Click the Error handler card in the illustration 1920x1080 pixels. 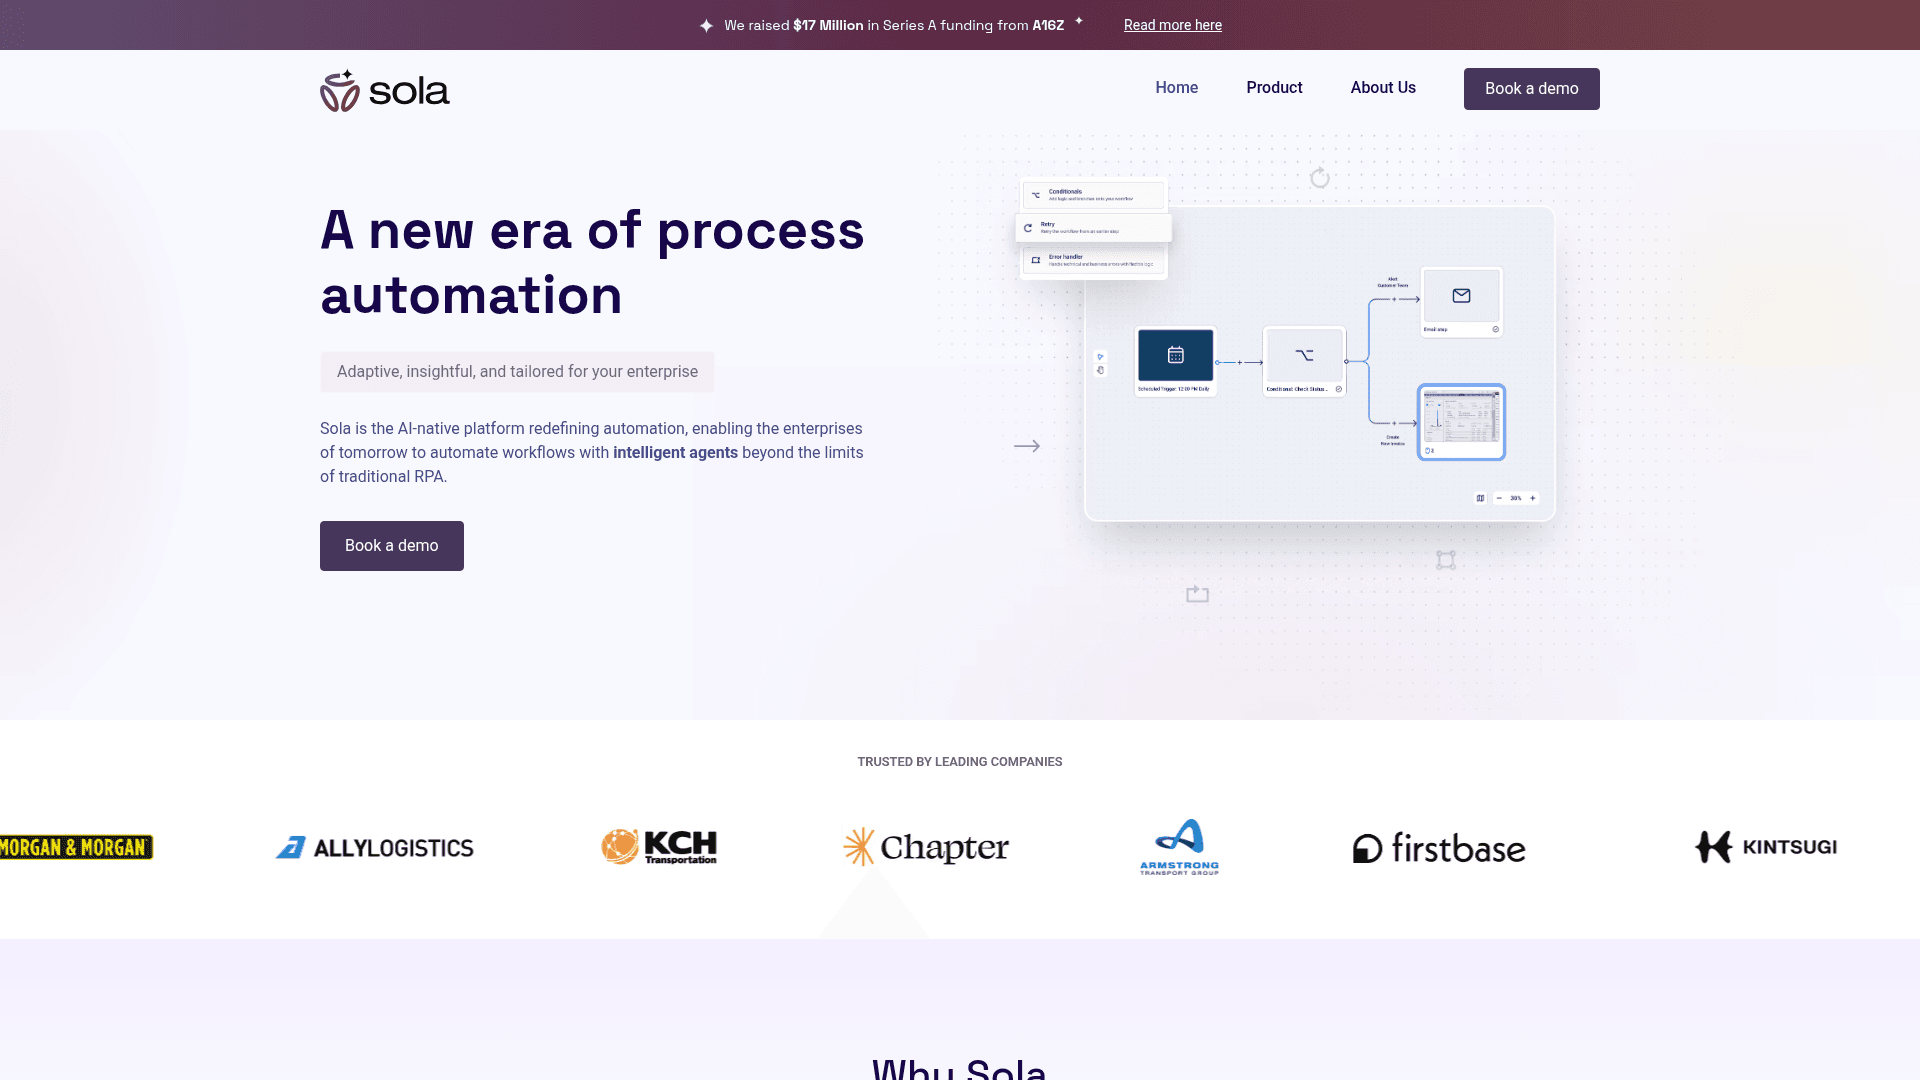1094,261
